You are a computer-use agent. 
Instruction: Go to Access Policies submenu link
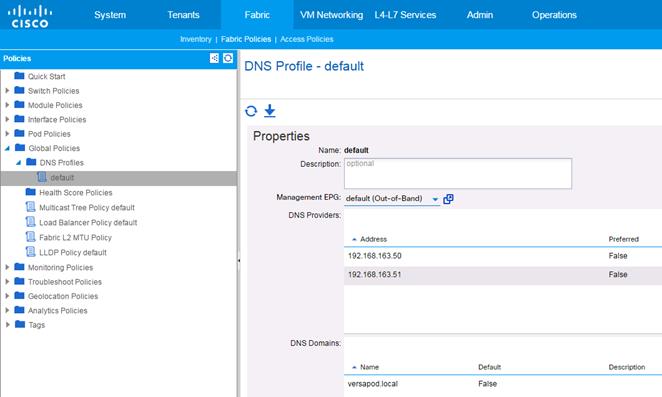click(x=307, y=39)
